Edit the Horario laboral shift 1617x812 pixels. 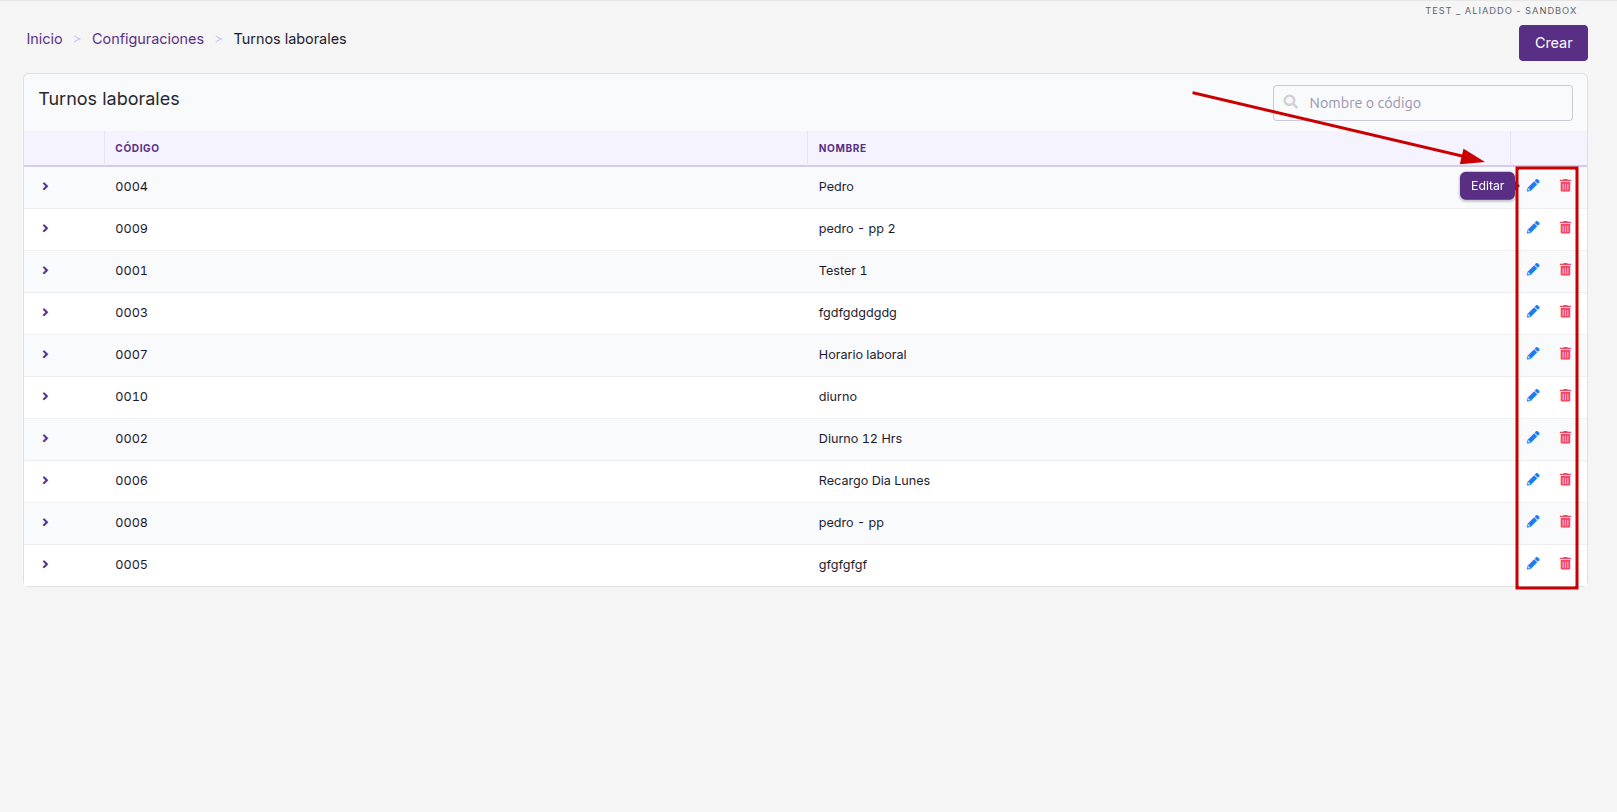click(1533, 354)
